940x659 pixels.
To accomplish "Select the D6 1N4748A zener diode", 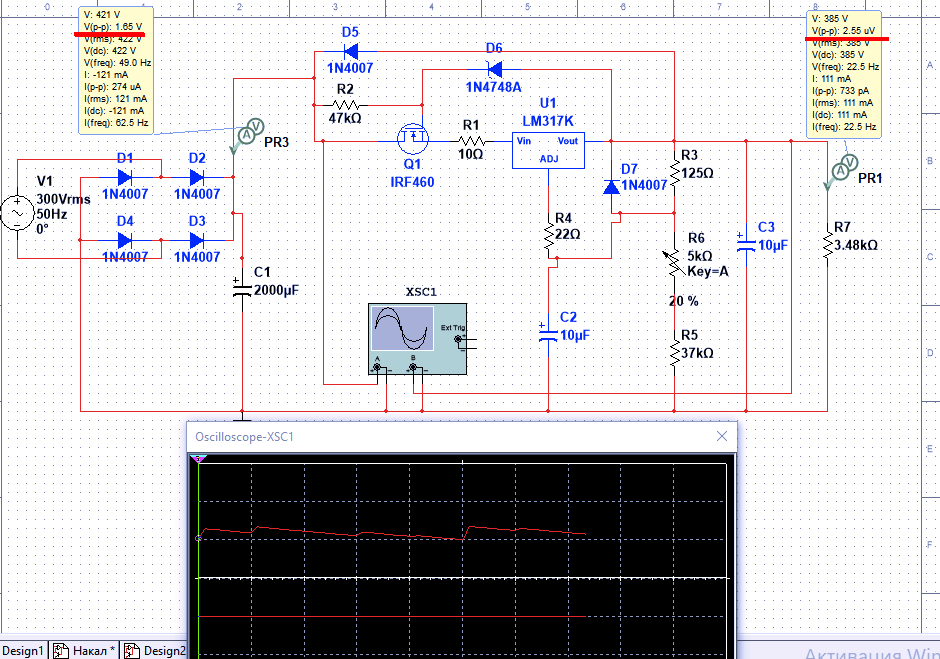I will pyautogui.click(x=493, y=69).
